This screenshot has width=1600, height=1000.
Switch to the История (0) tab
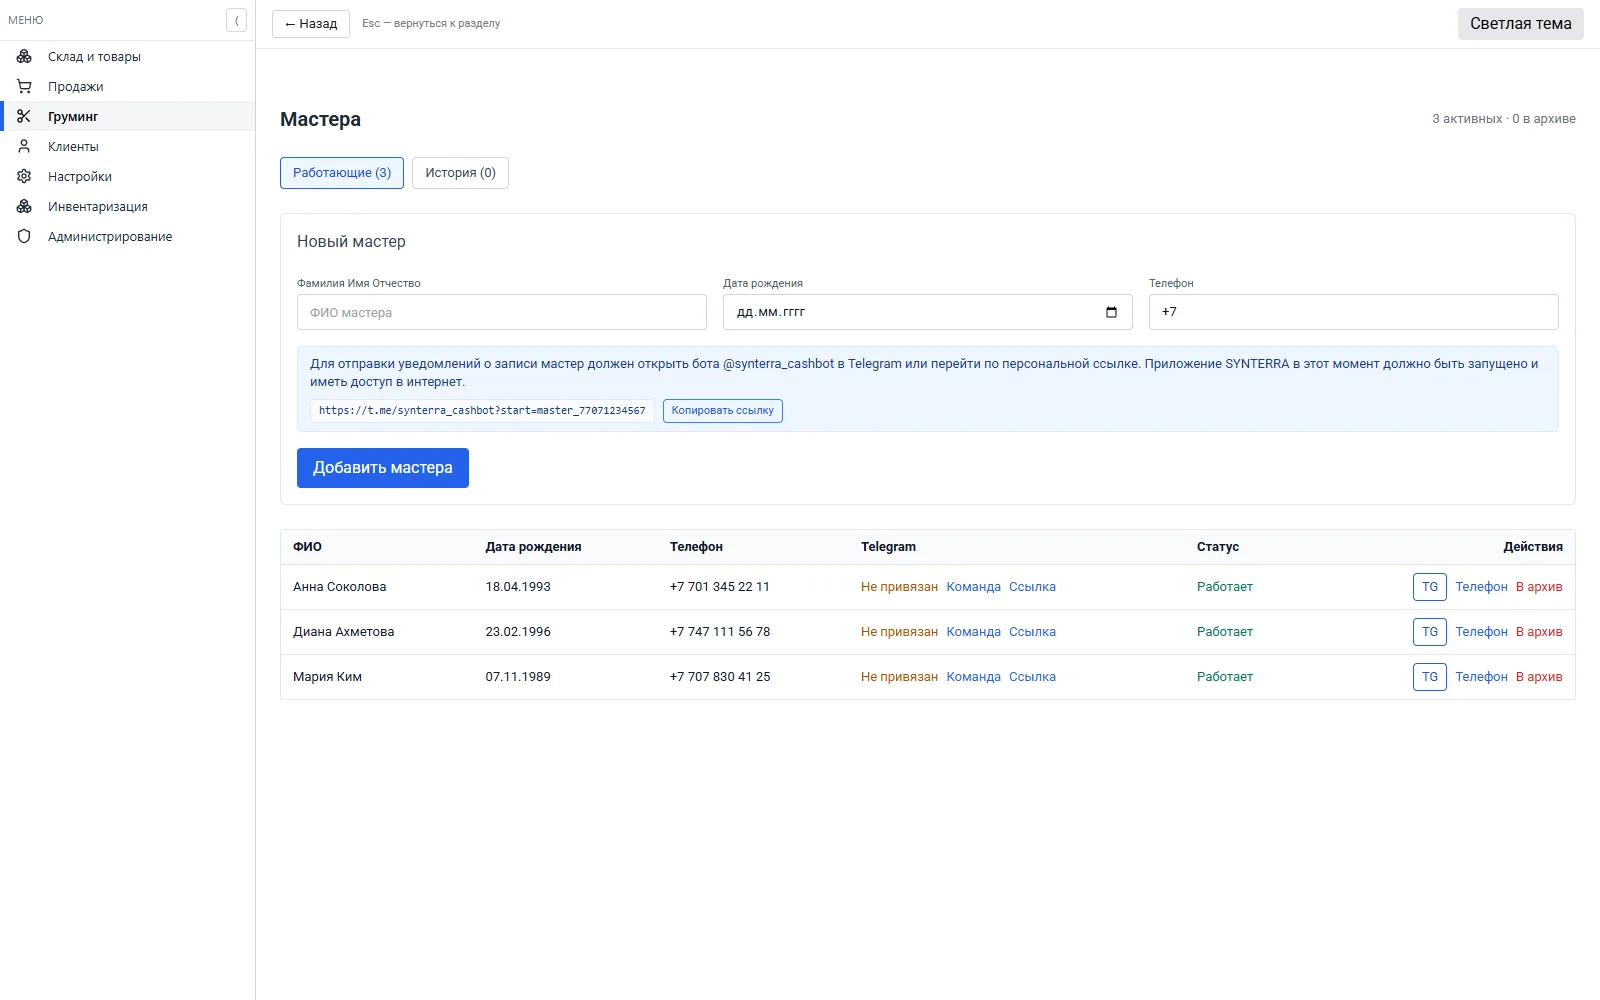pos(460,173)
